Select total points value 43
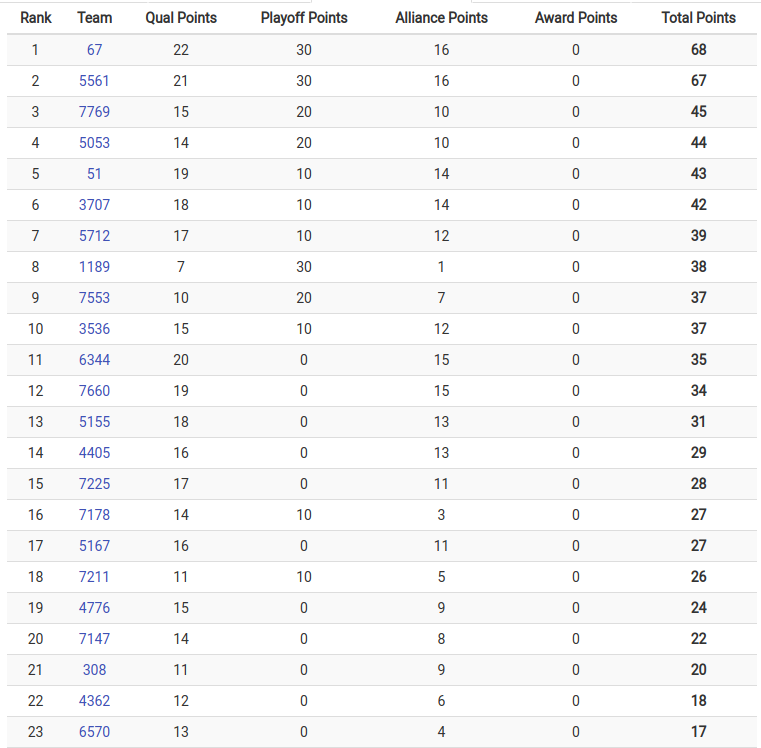 pos(698,174)
